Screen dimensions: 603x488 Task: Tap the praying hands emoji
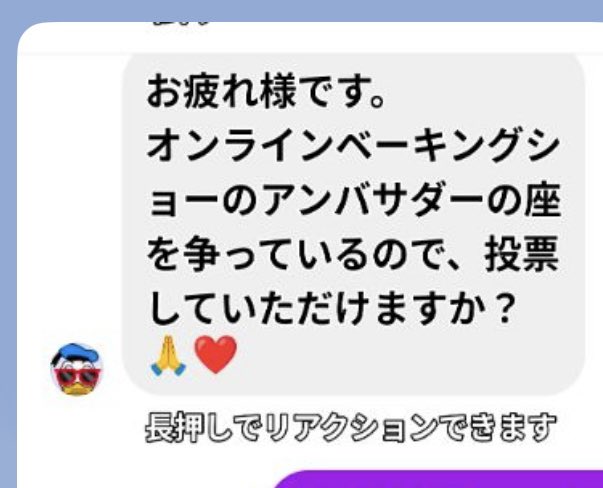coord(168,355)
